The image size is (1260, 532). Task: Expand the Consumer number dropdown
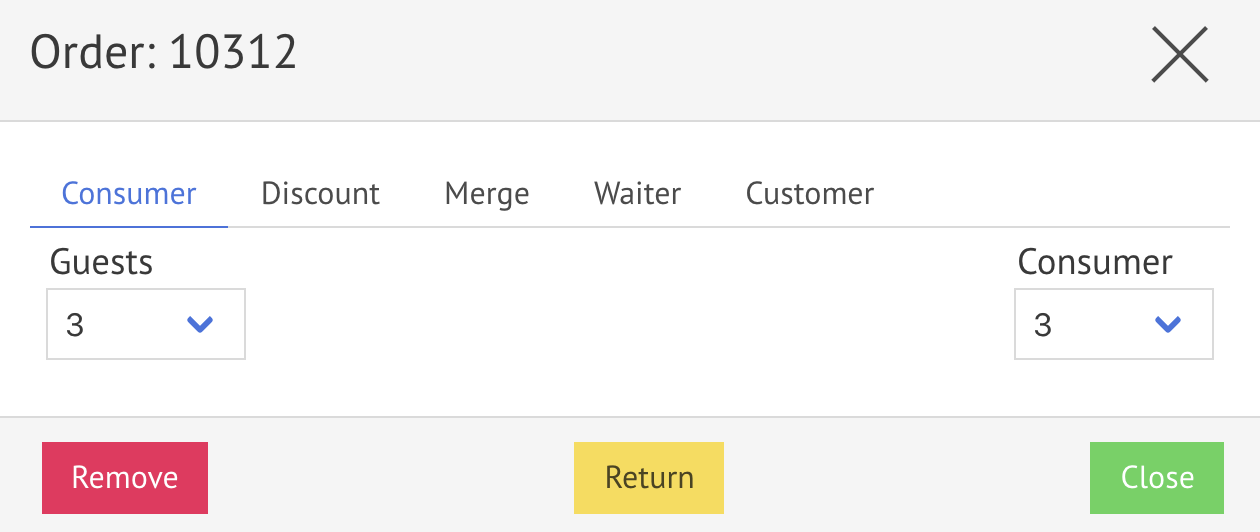click(x=1113, y=324)
